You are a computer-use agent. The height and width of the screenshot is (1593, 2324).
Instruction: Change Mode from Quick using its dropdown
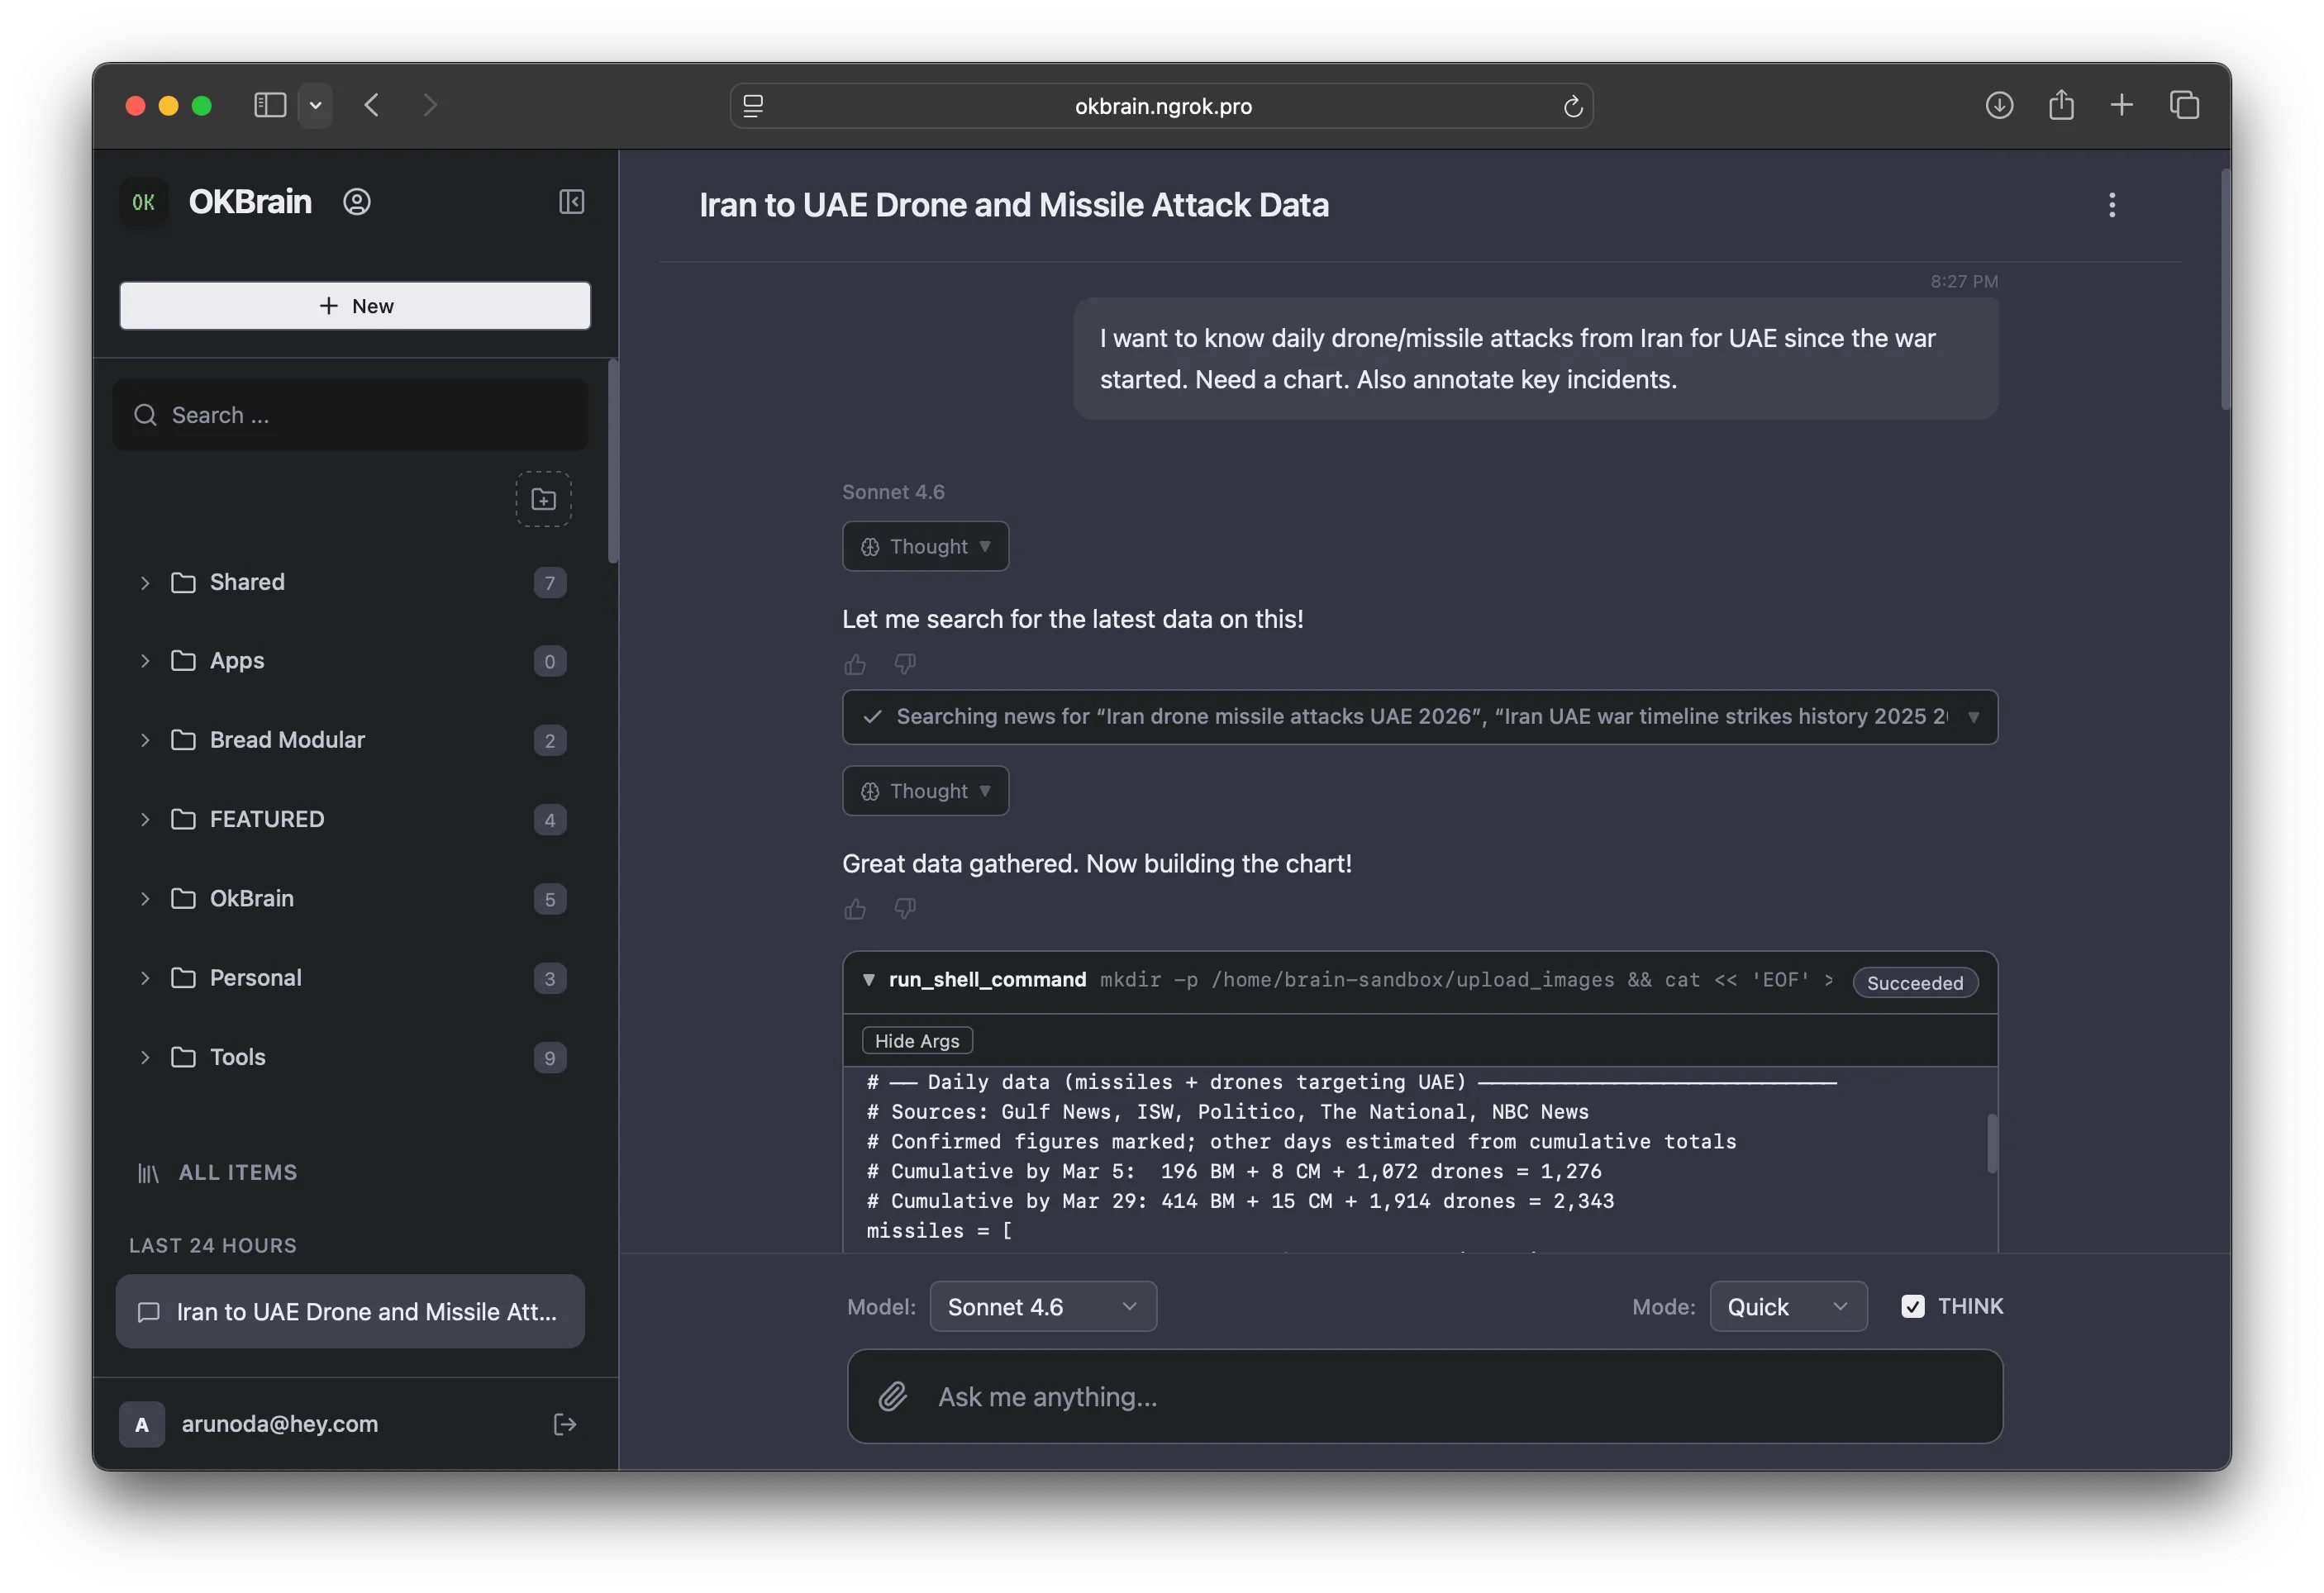pyautogui.click(x=1787, y=1306)
